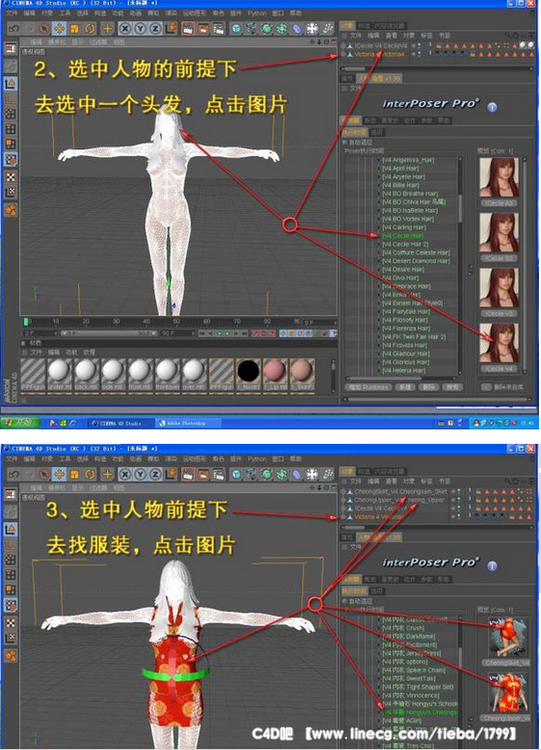The height and width of the screenshot is (750, 541).
Task: Toggle the Y axis lock in upper window
Action: click(140, 29)
